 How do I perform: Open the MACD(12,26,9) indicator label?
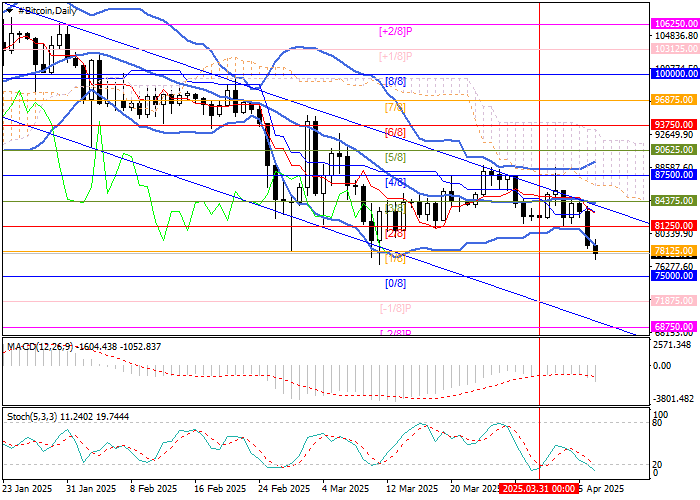coord(40,346)
